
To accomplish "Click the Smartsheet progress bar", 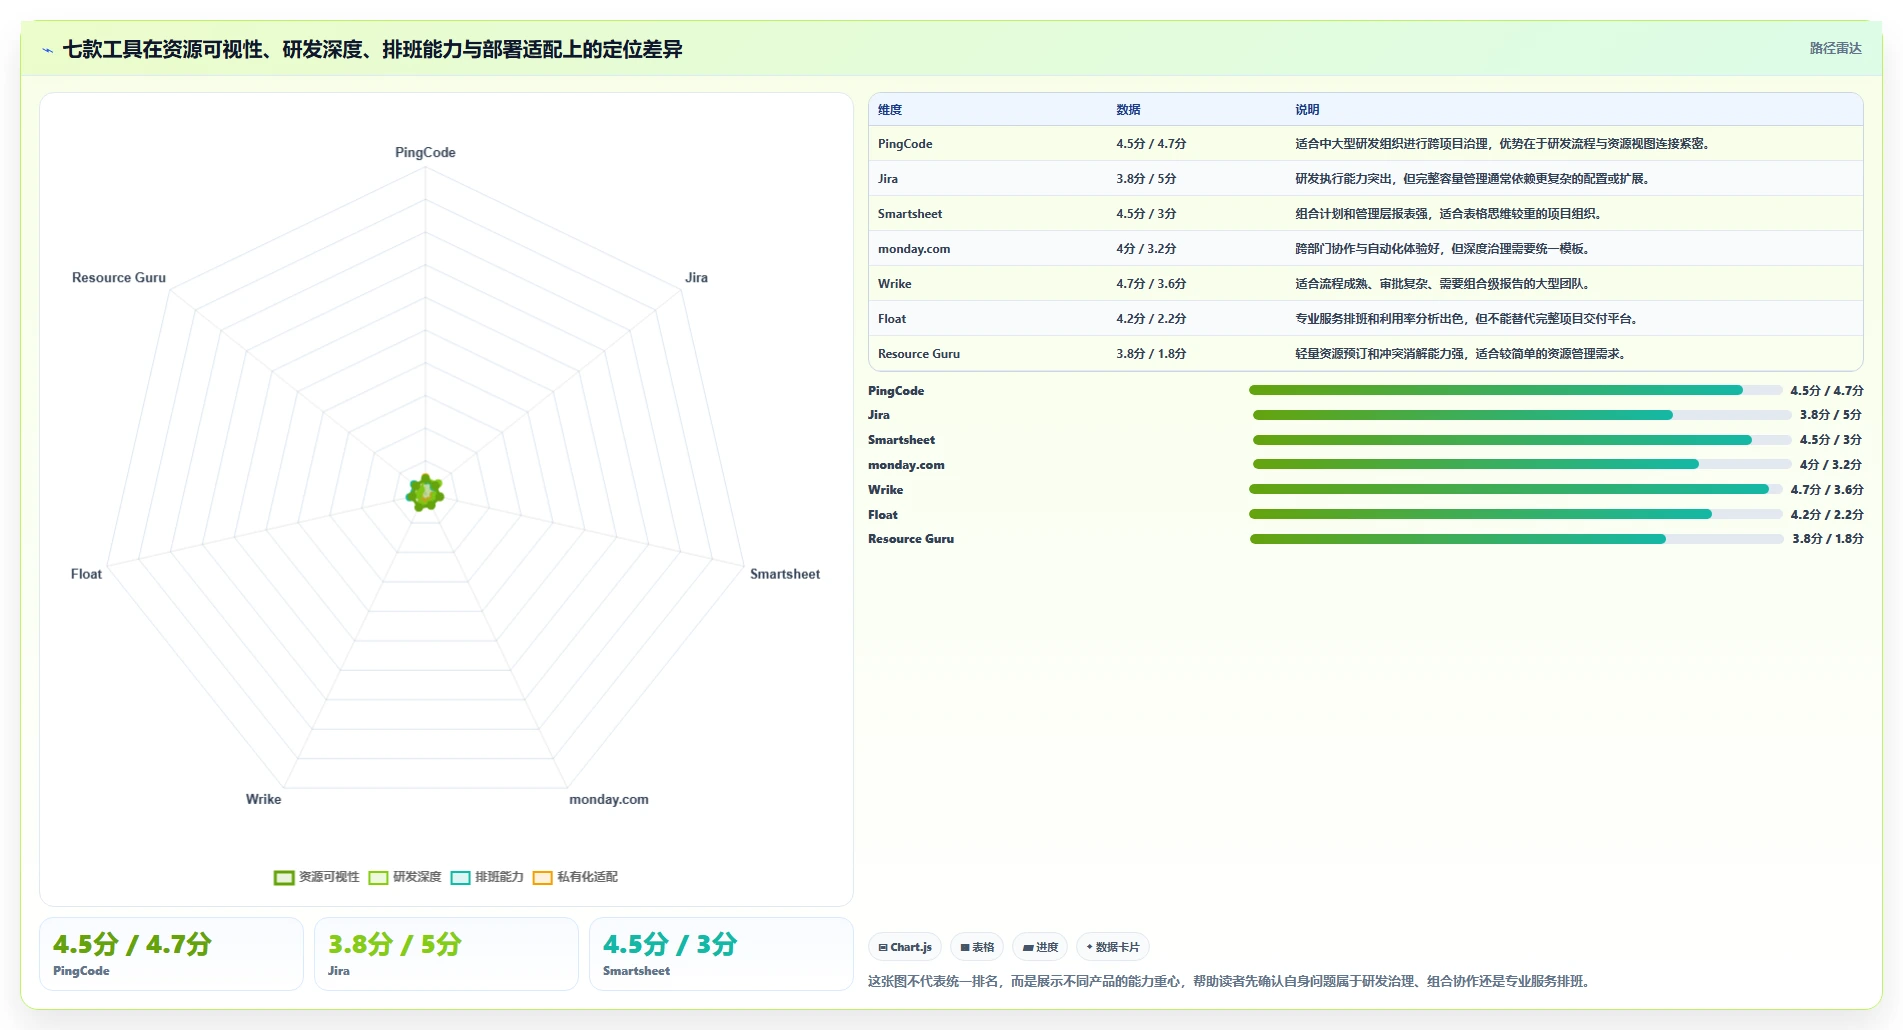I will [x=1522, y=440].
